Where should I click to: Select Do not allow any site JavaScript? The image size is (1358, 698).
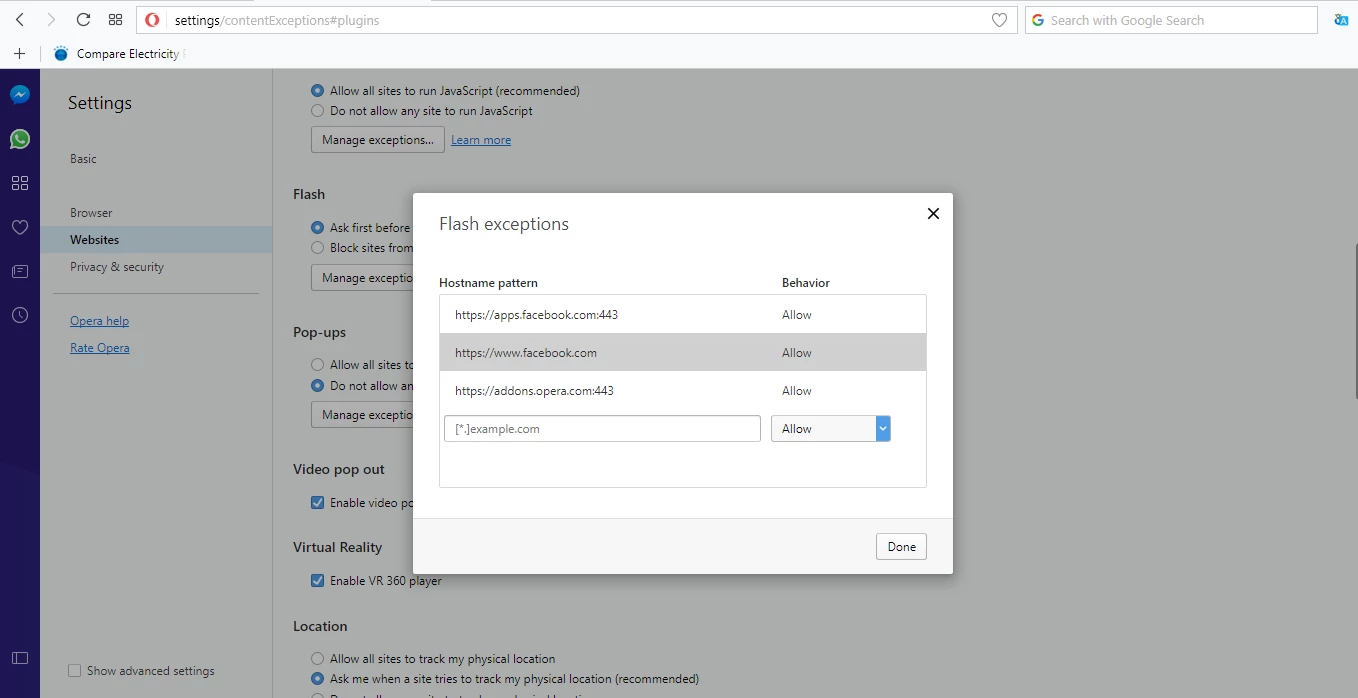click(x=318, y=111)
